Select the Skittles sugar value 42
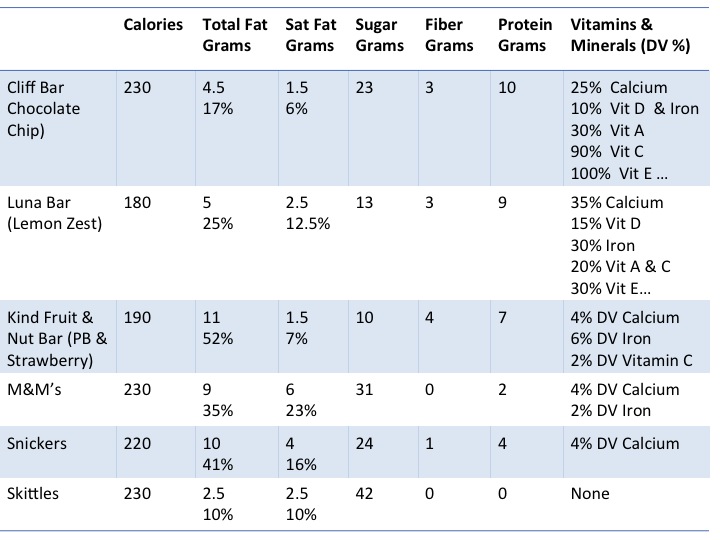The image size is (720, 540). click(x=364, y=494)
